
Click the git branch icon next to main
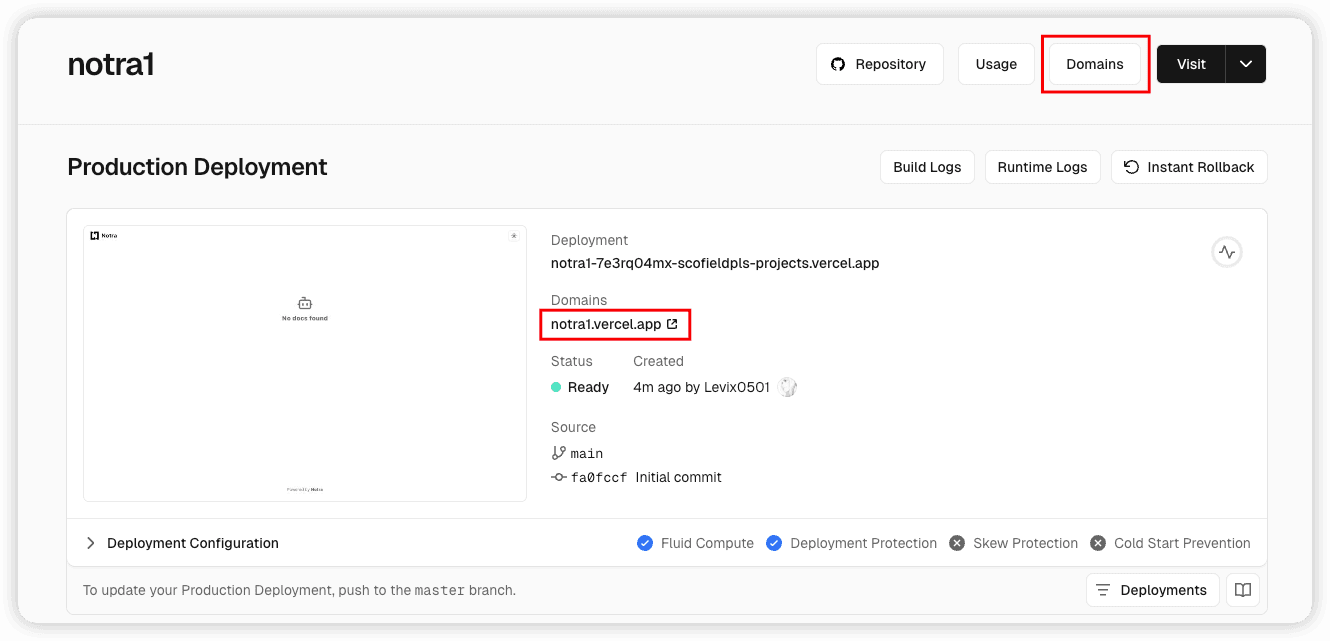[559, 453]
